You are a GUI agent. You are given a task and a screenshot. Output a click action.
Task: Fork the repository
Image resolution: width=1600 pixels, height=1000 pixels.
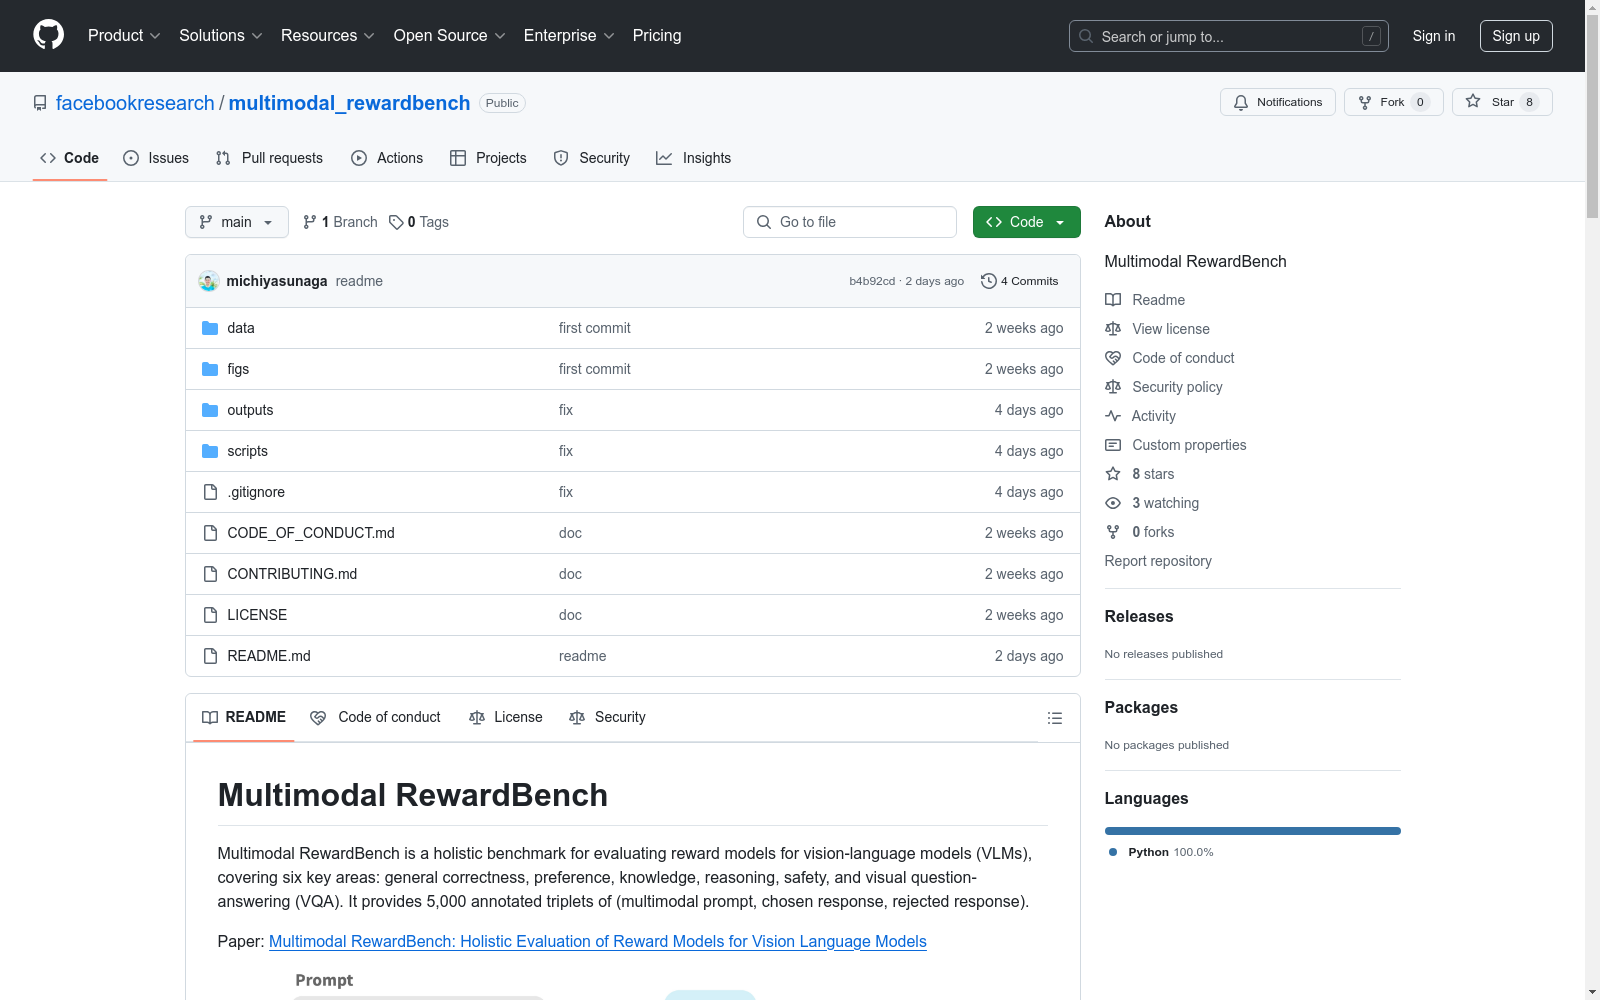click(x=1394, y=102)
